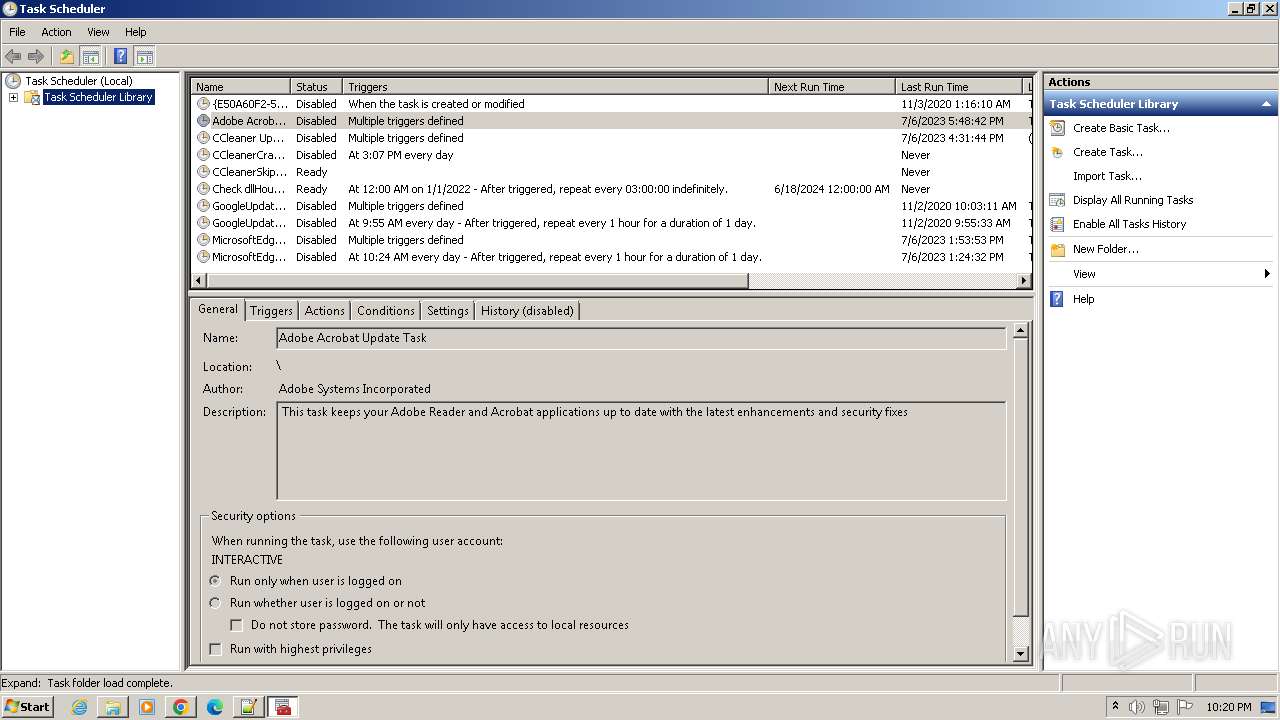This screenshot has height=720, width=1280.
Task: Click the Create Basic Task icon
Action: [x=1057, y=128]
